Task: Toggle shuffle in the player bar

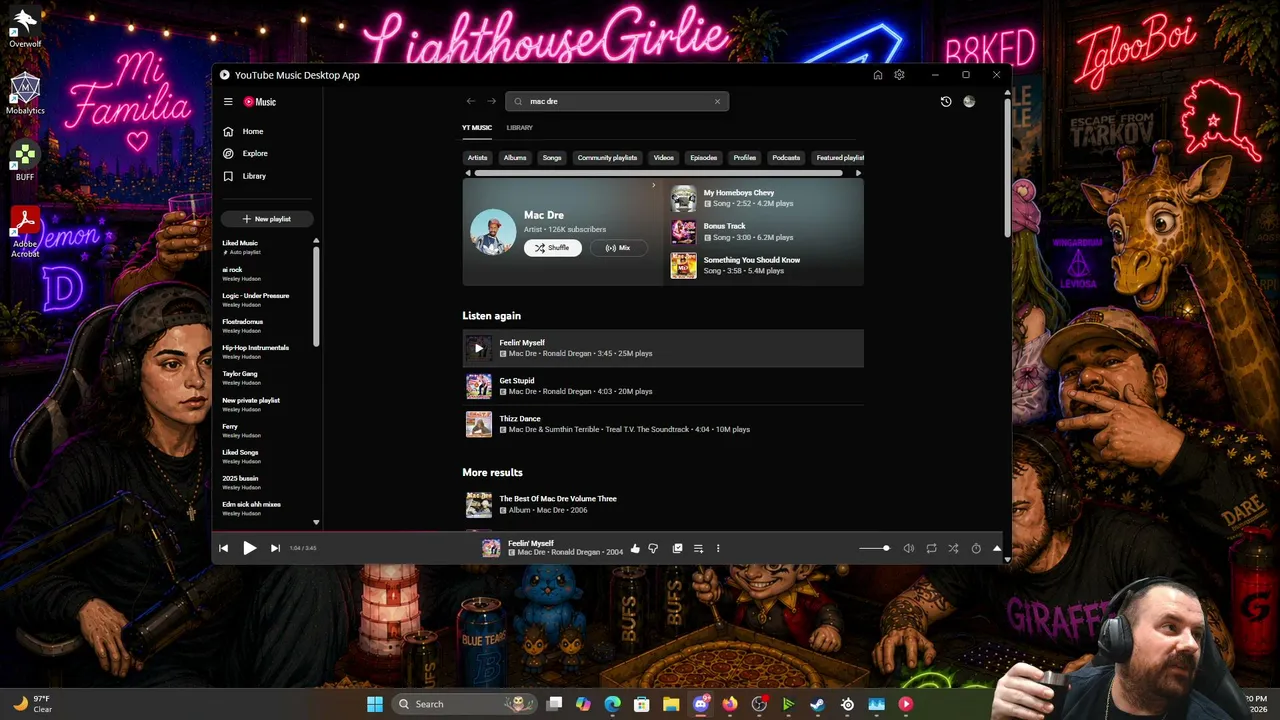Action: pyautogui.click(x=953, y=548)
